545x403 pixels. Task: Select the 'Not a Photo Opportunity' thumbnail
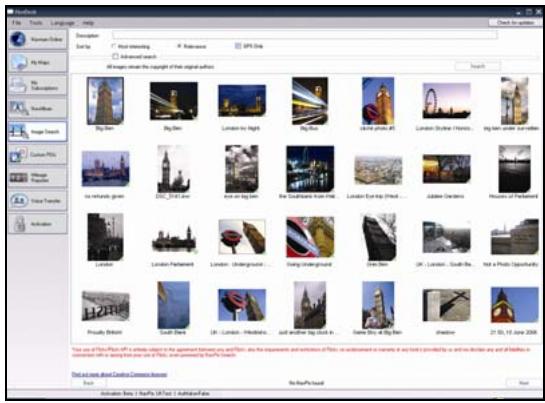[x=514, y=237]
